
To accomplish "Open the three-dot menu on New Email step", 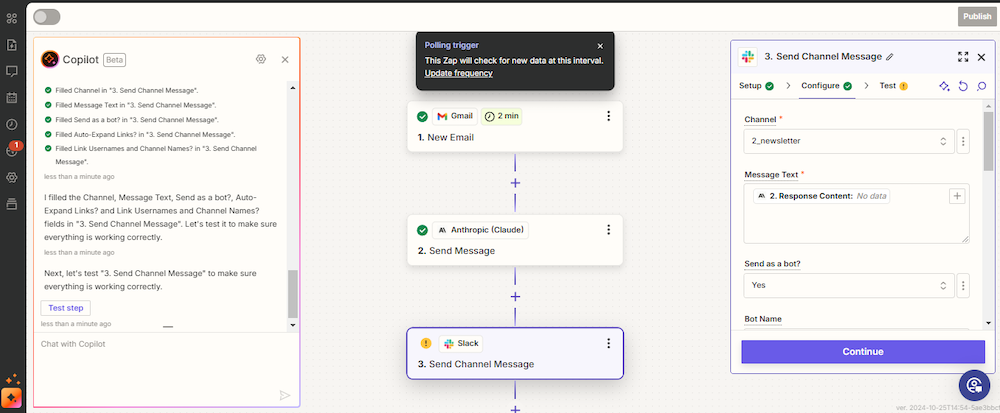I will [608, 116].
